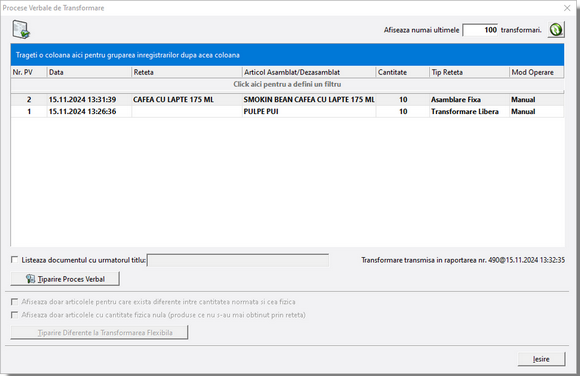Close the Procese Verbale de Transformare window
Screen dimensions: 580x376
567,8
